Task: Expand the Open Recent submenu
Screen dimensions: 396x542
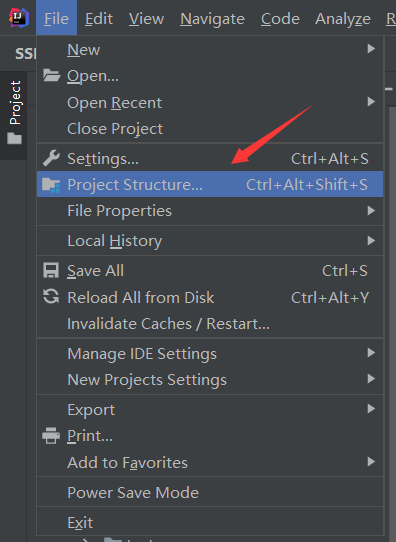Action: tap(210, 103)
